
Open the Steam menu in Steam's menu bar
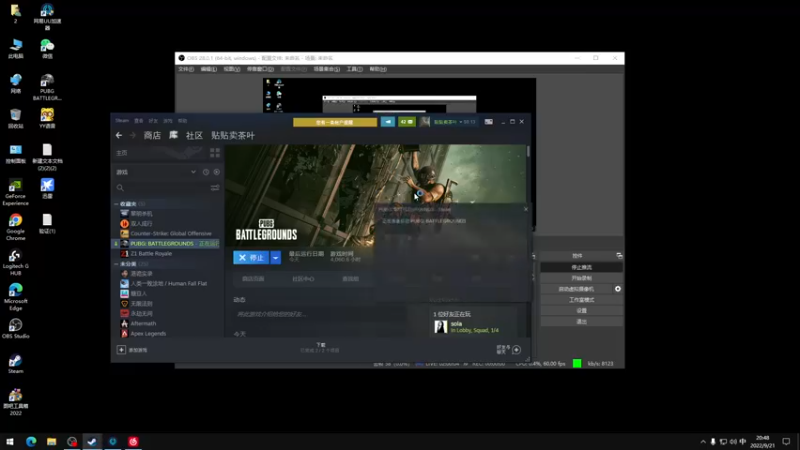click(x=122, y=121)
